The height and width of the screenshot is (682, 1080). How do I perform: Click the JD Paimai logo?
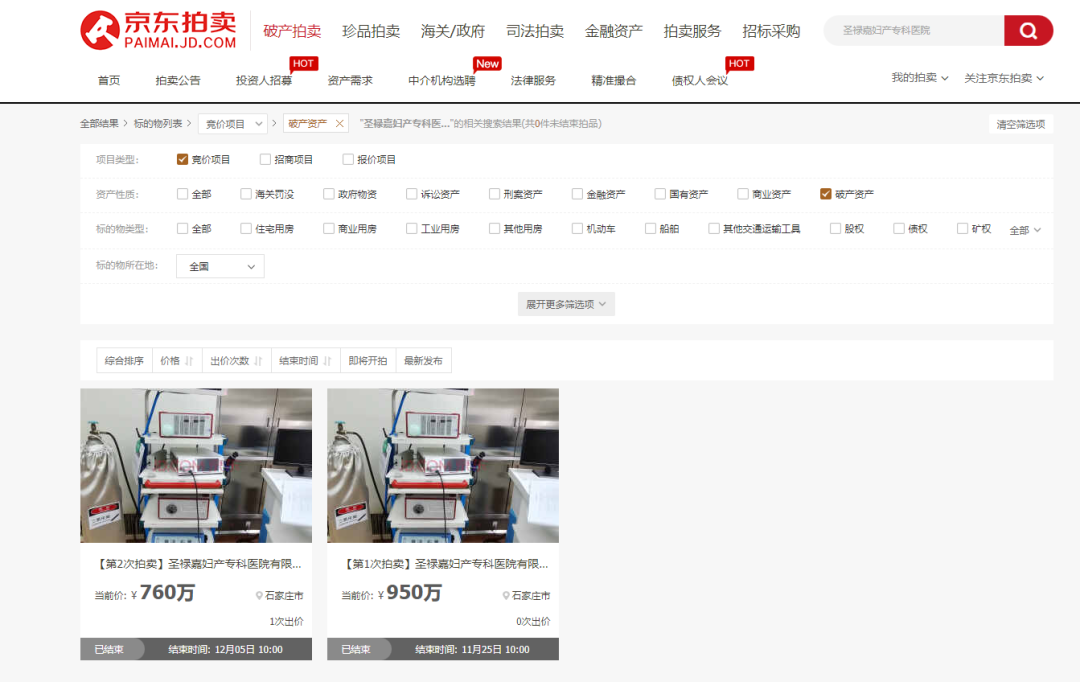(x=158, y=30)
